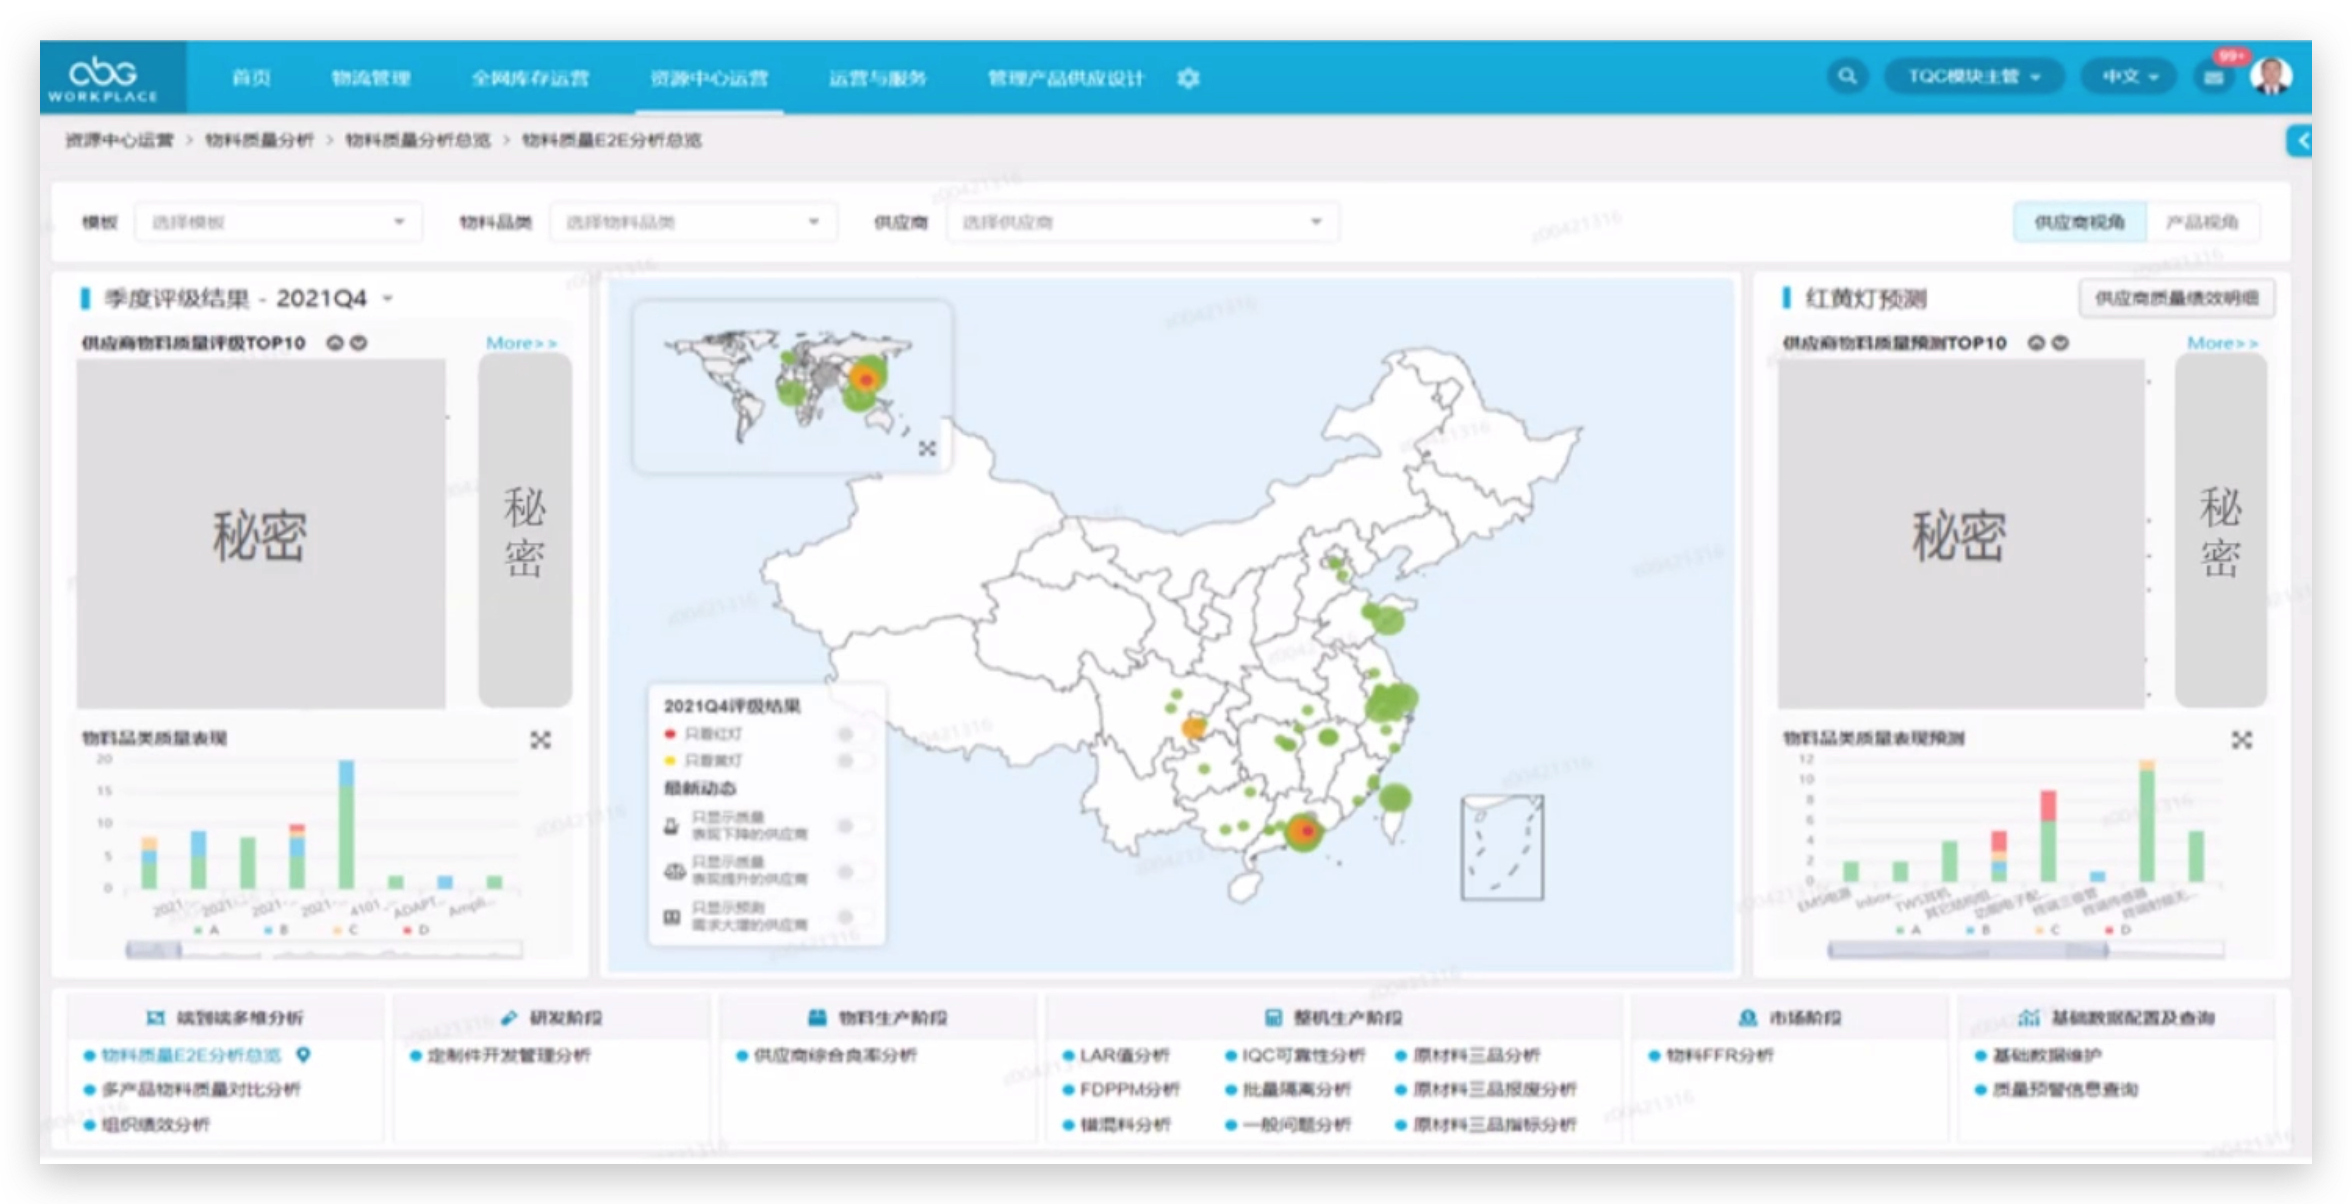Expand the 物料品类质量表现 chart to fullscreen
This screenshot has width=2352, height=1204.
(540, 740)
